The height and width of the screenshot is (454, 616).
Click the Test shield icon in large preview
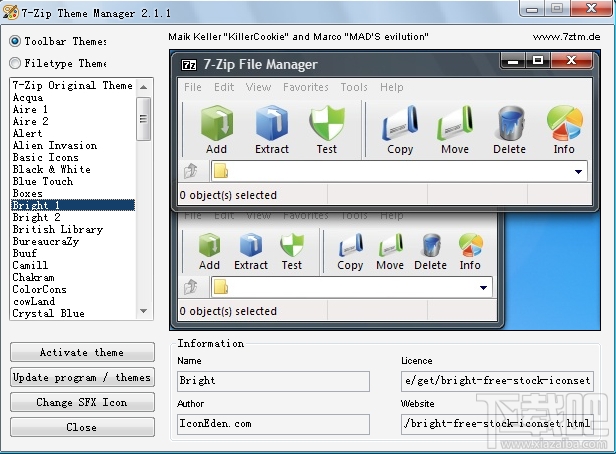327,124
